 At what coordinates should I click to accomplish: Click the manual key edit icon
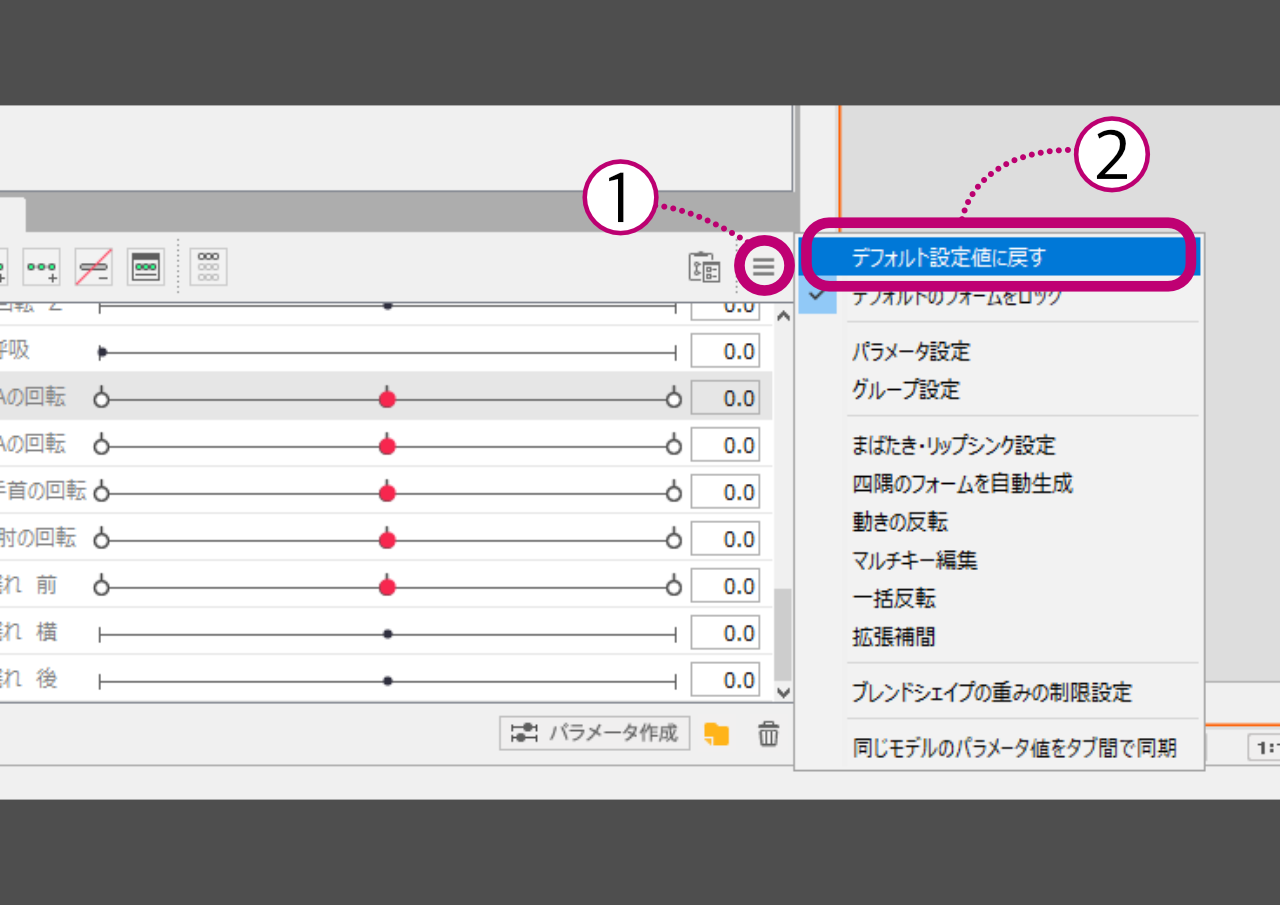146,267
